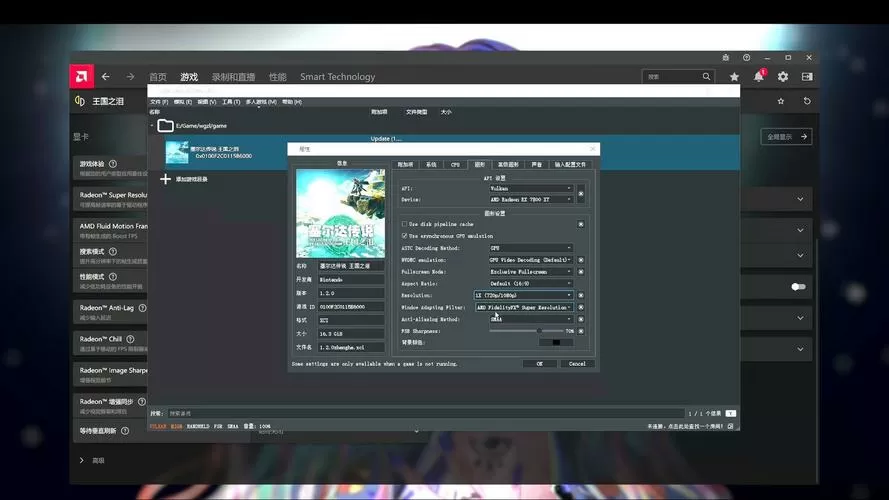Go forward with the right arrow in AMD Software
The image size is (889, 500).
(130, 77)
